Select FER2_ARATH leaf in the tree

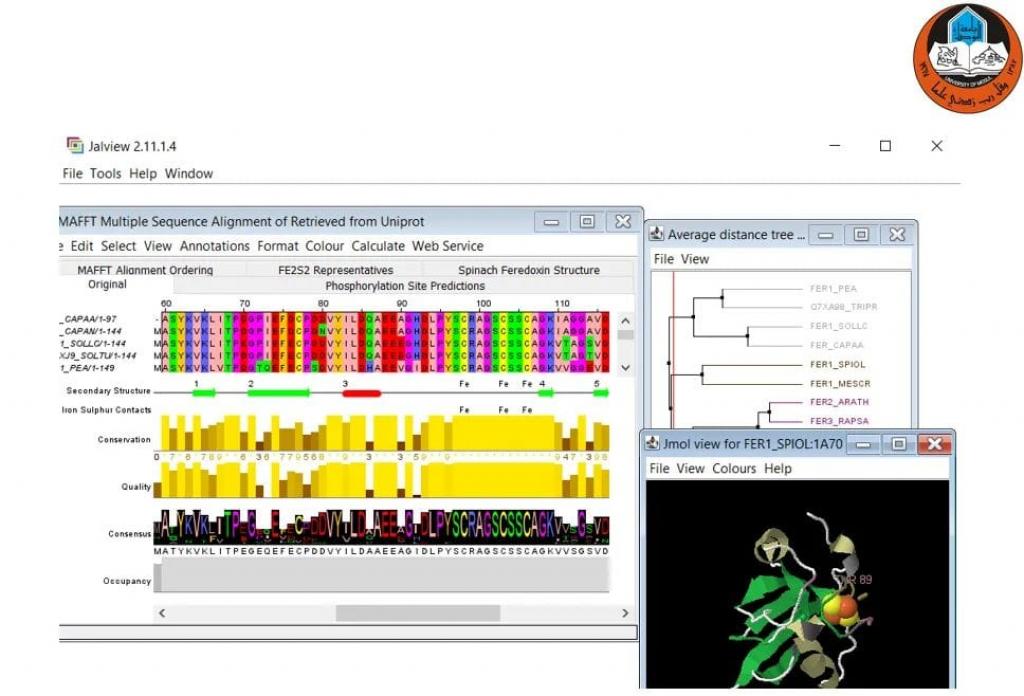pyautogui.click(x=839, y=402)
